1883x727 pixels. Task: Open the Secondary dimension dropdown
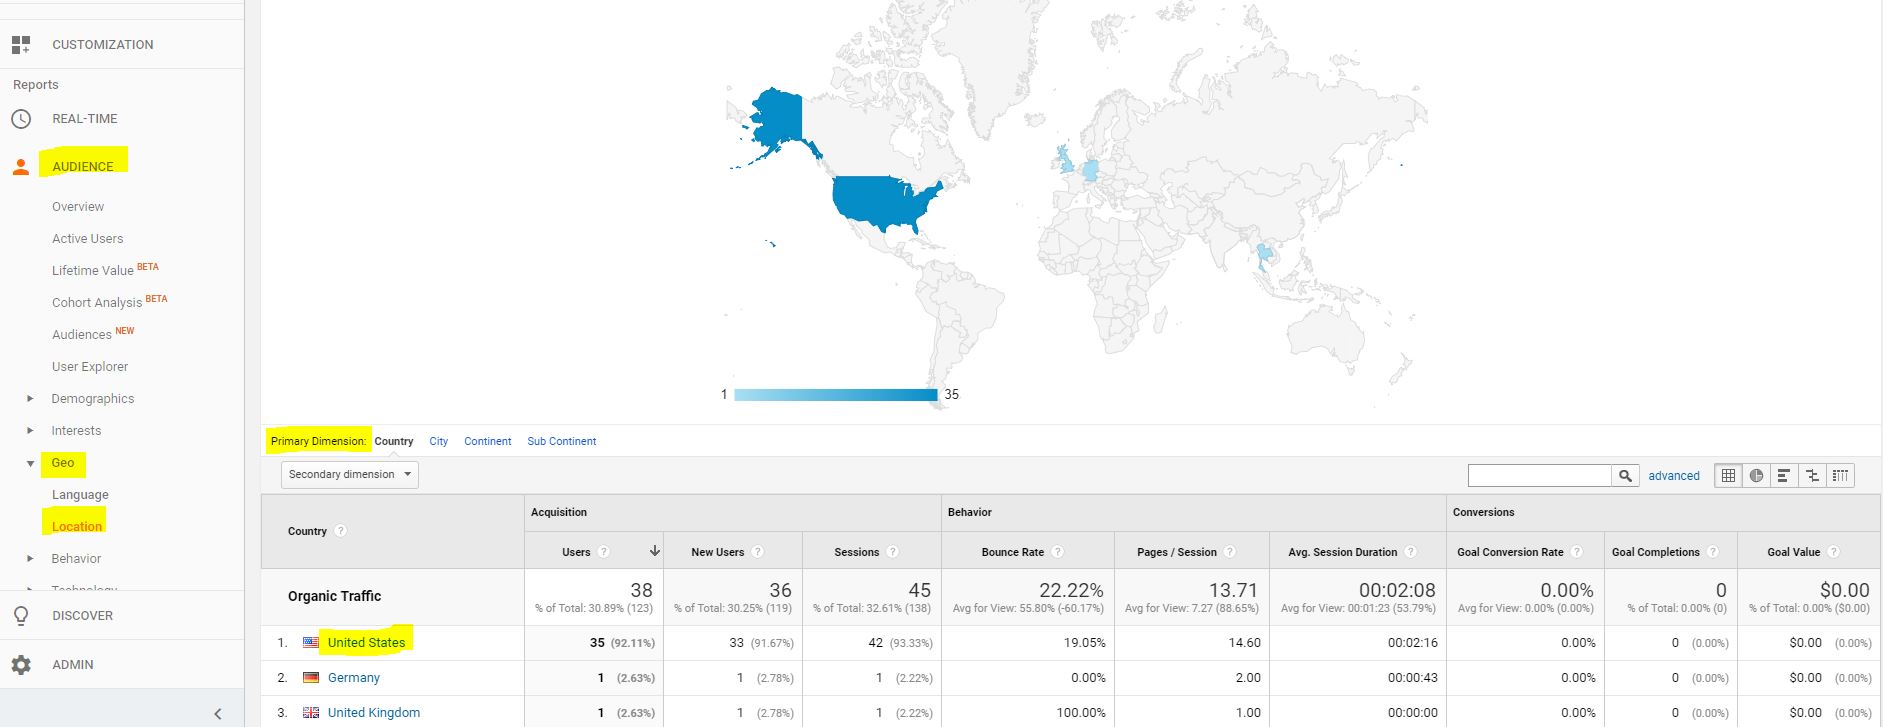click(350, 474)
